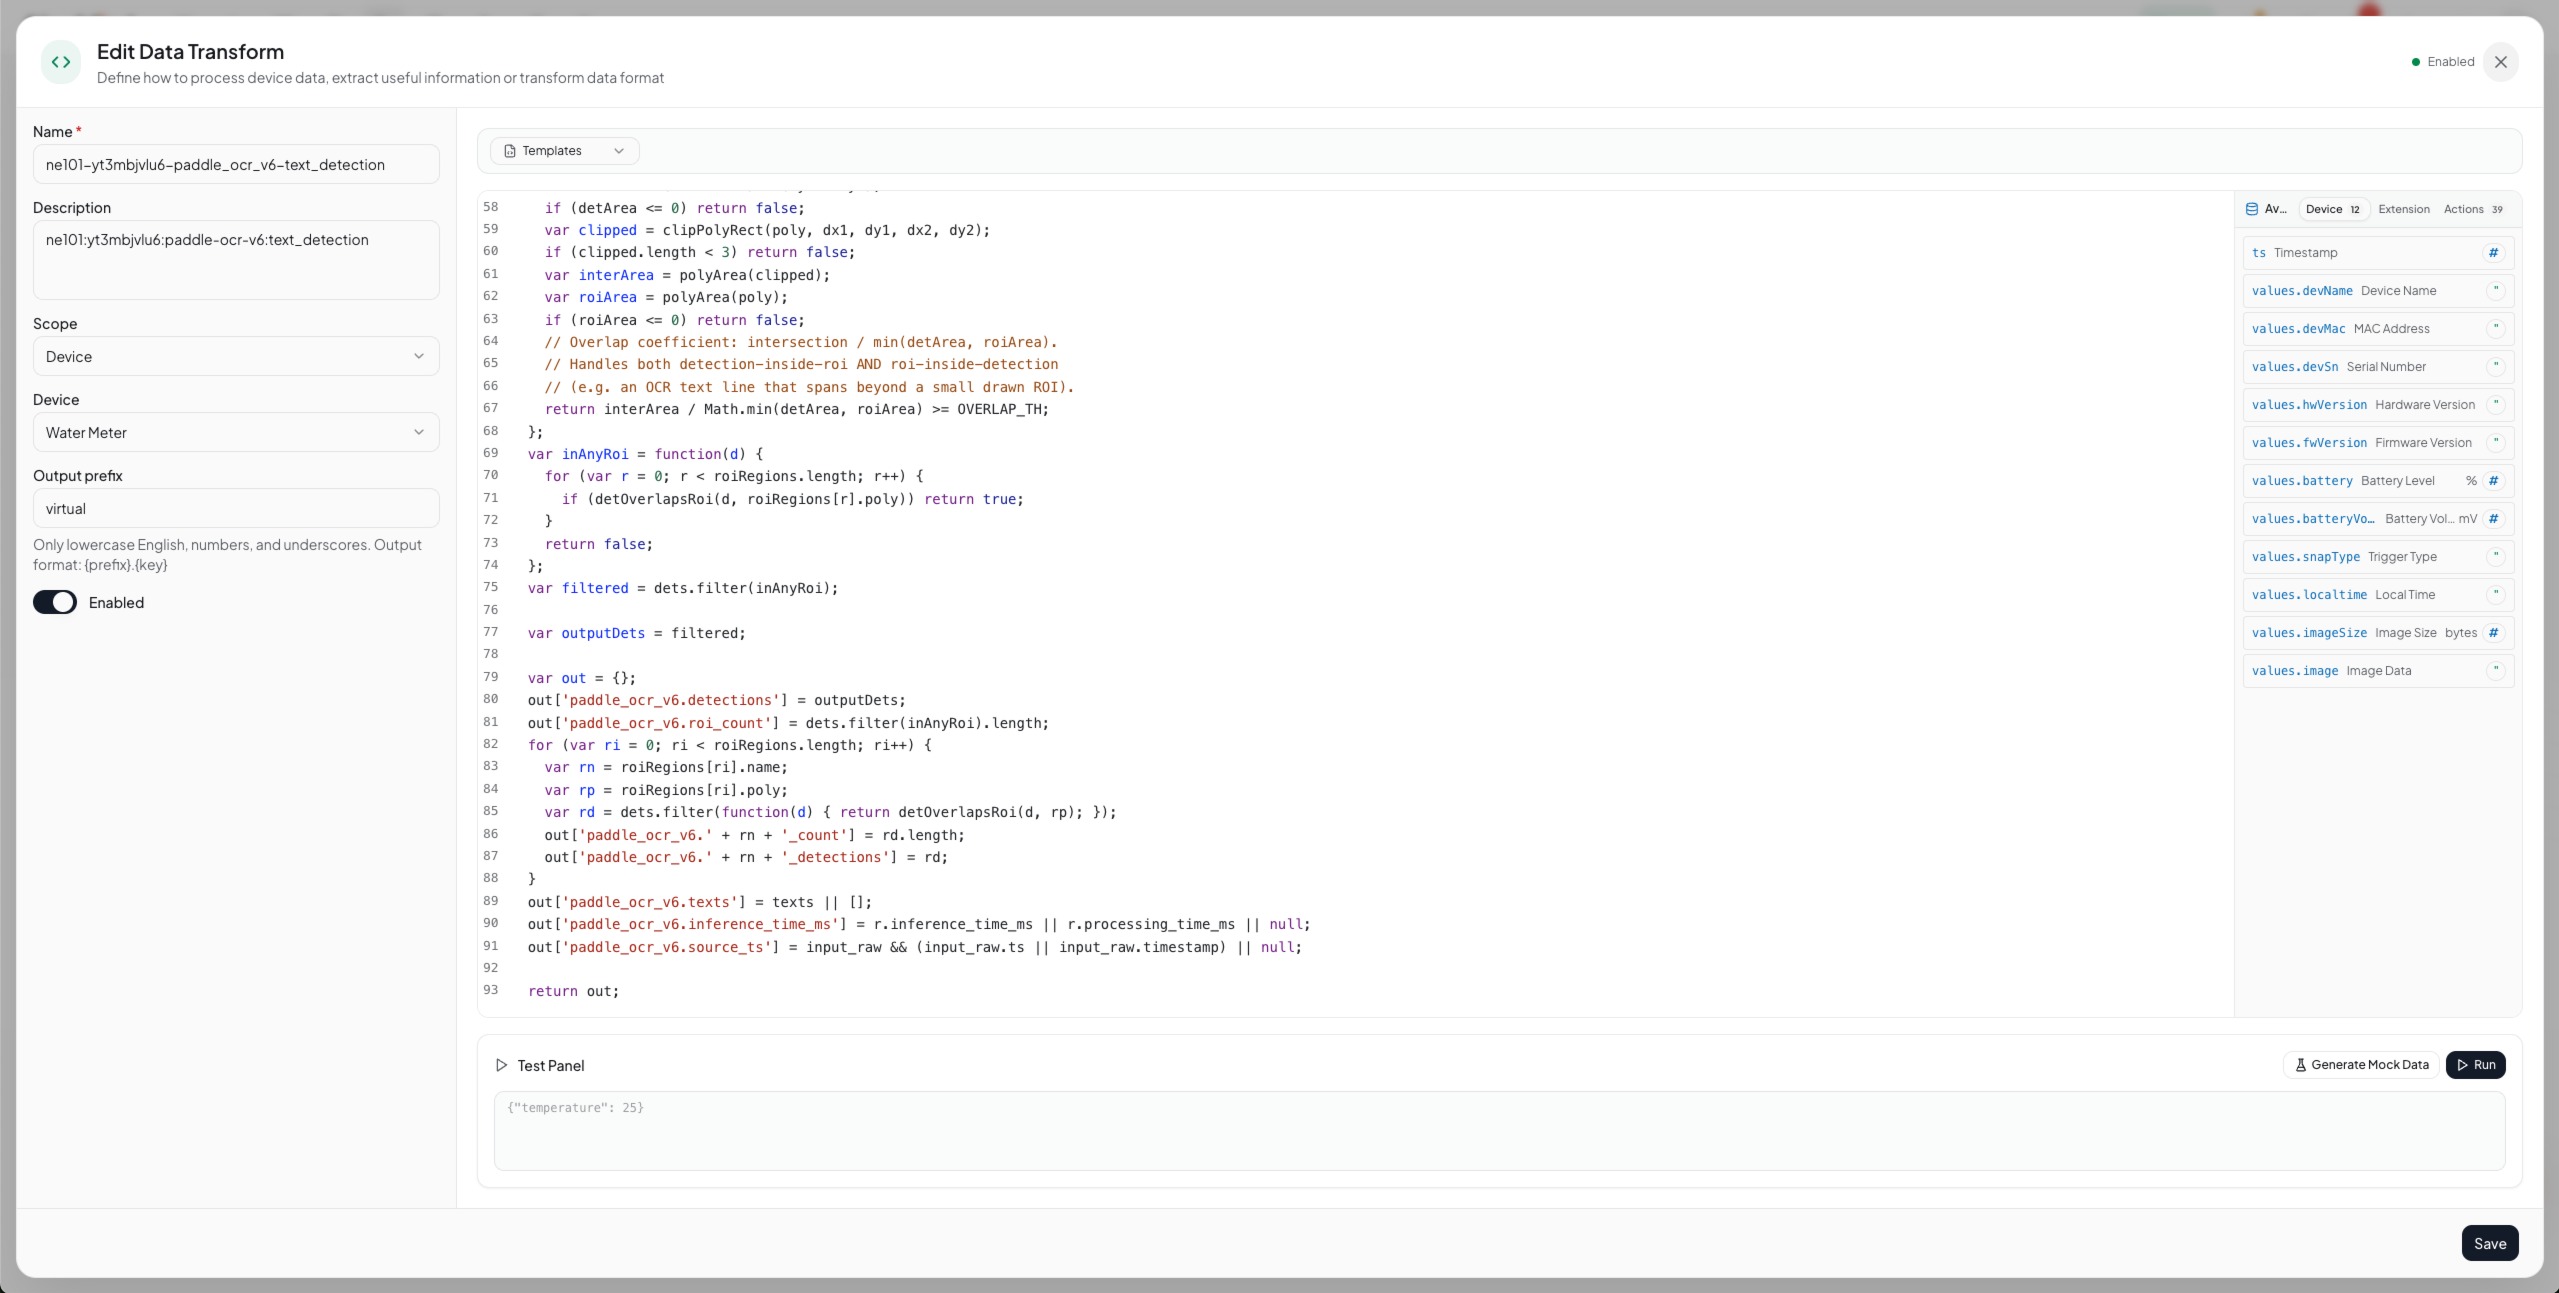Click the test input area with temperature placeholder
Screen dimensions: 2559x1293
[1499, 1131]
